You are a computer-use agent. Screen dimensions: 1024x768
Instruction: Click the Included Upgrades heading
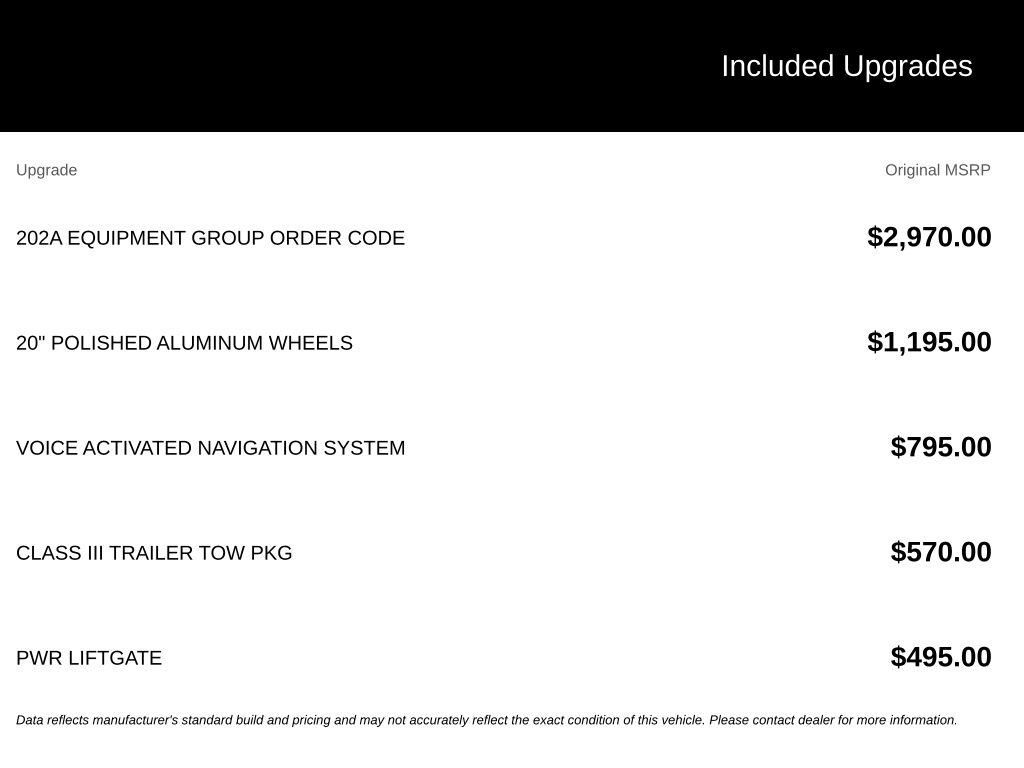pyautogui.click(x=846, y=67)
